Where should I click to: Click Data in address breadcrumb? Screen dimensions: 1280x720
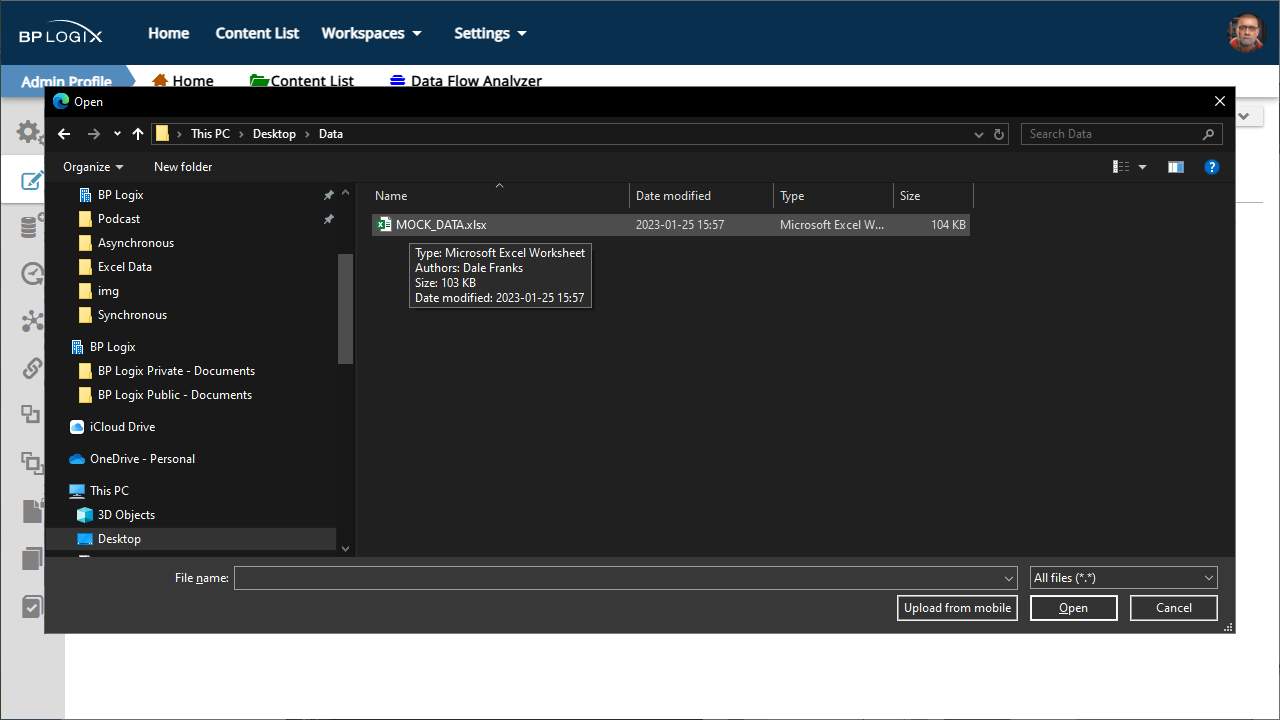(x=331, y=134)
